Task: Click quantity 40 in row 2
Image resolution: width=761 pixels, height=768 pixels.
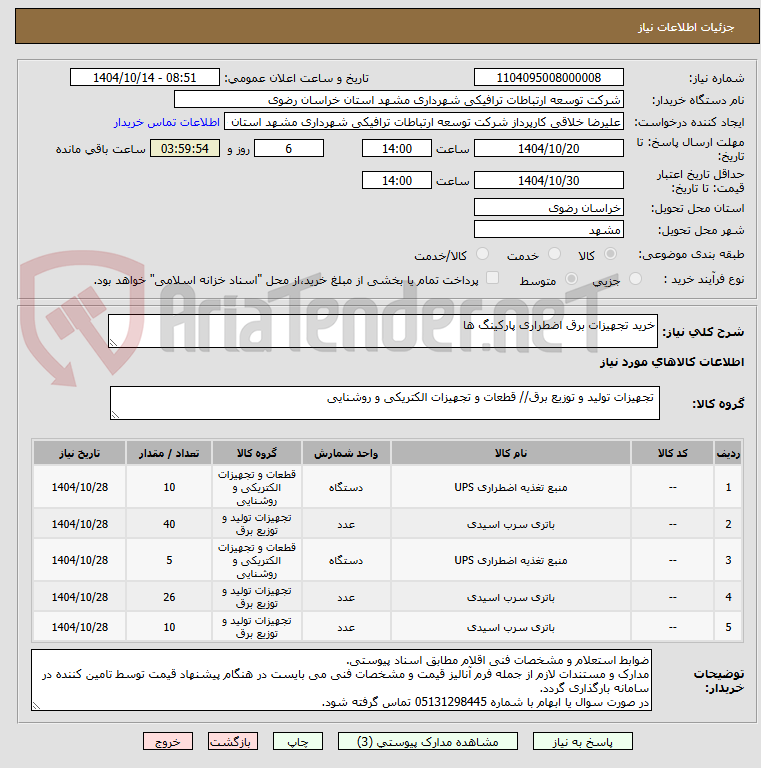Action: click(x=169, y=524)
